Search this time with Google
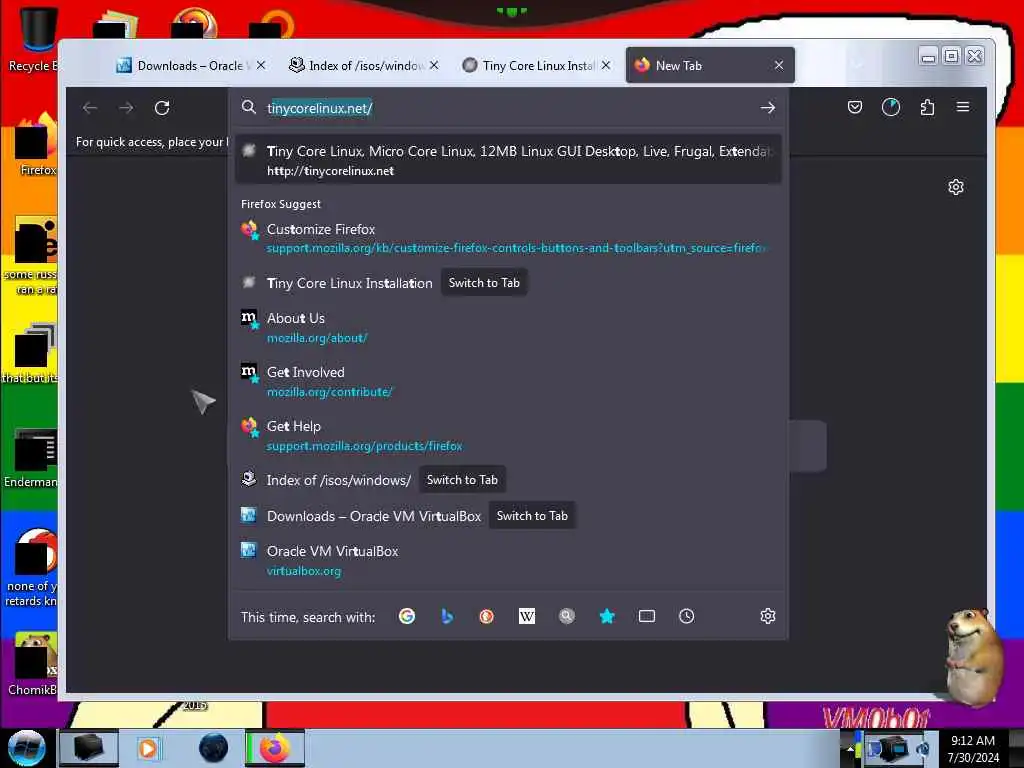1024x768 pixels. 407,616
